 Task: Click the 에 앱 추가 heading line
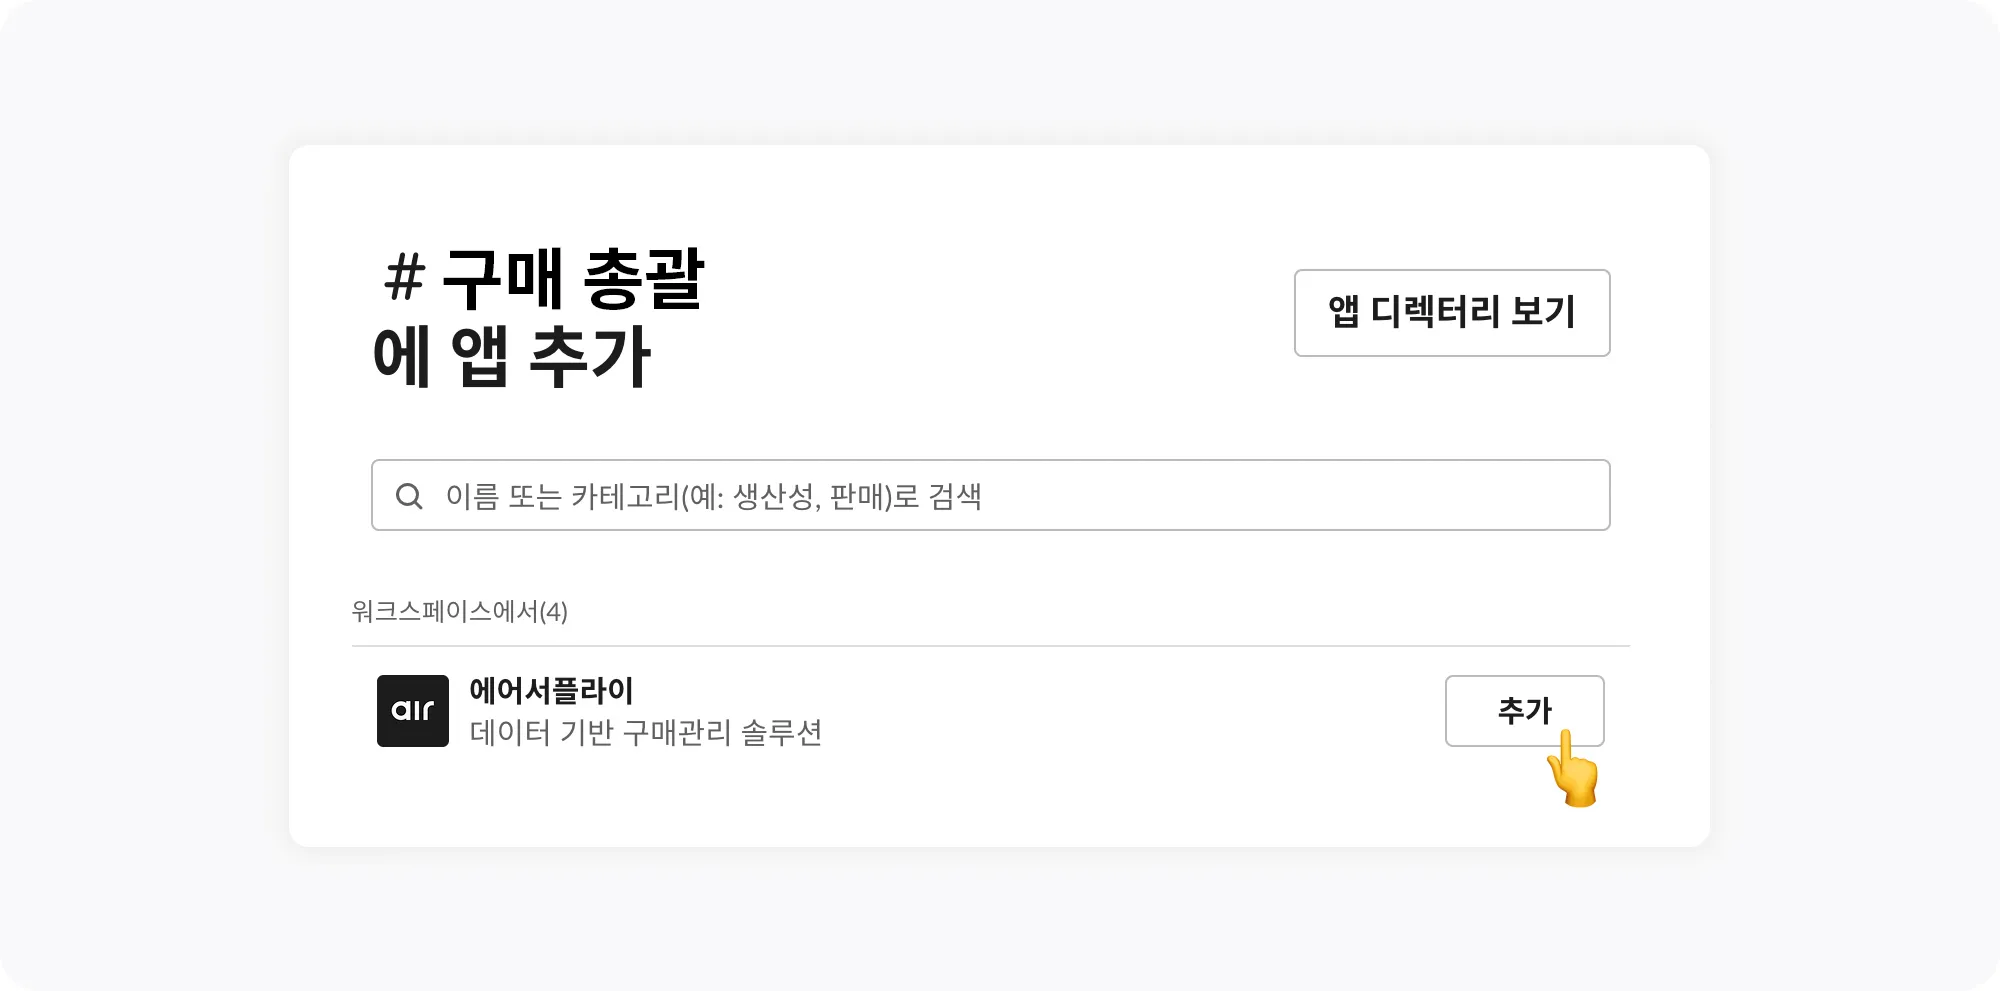[511, 357]
